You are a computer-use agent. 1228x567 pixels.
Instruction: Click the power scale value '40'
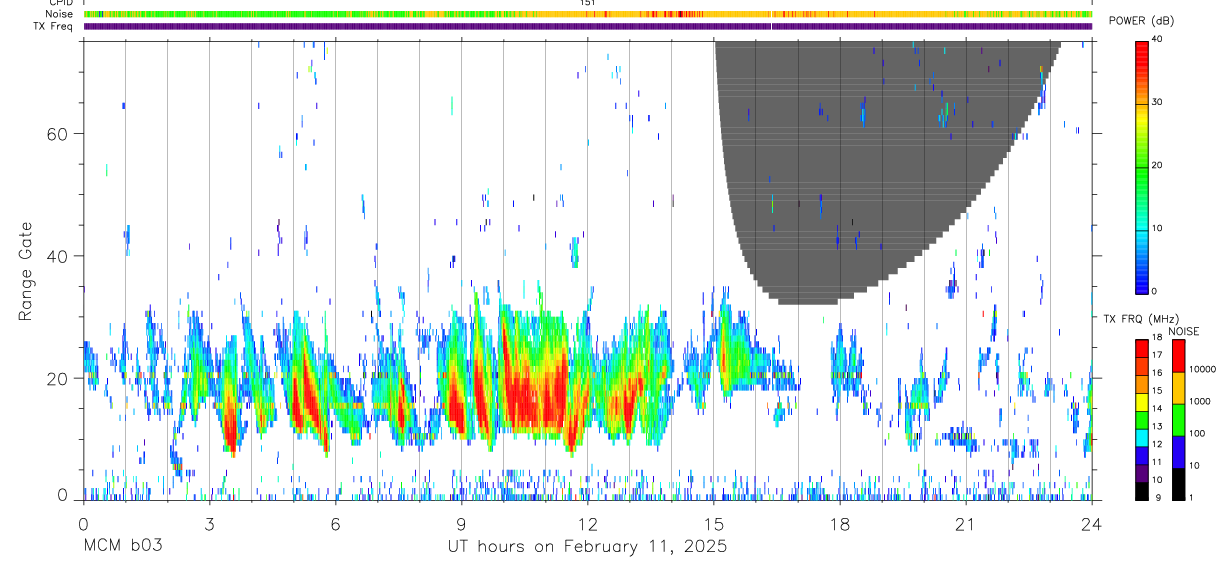[1157, 40]
